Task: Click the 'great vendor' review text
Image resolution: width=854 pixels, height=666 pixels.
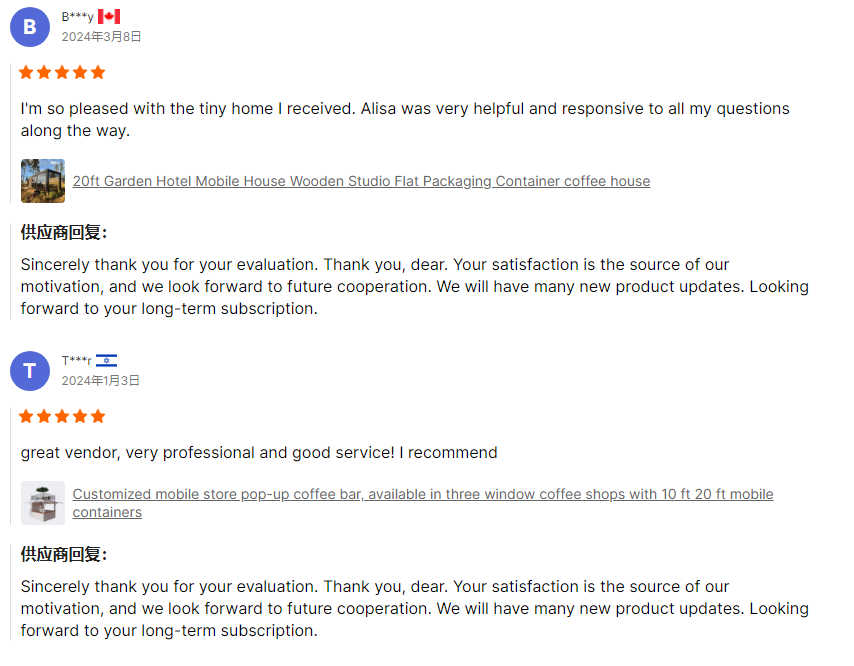Action: click(259, 453)
